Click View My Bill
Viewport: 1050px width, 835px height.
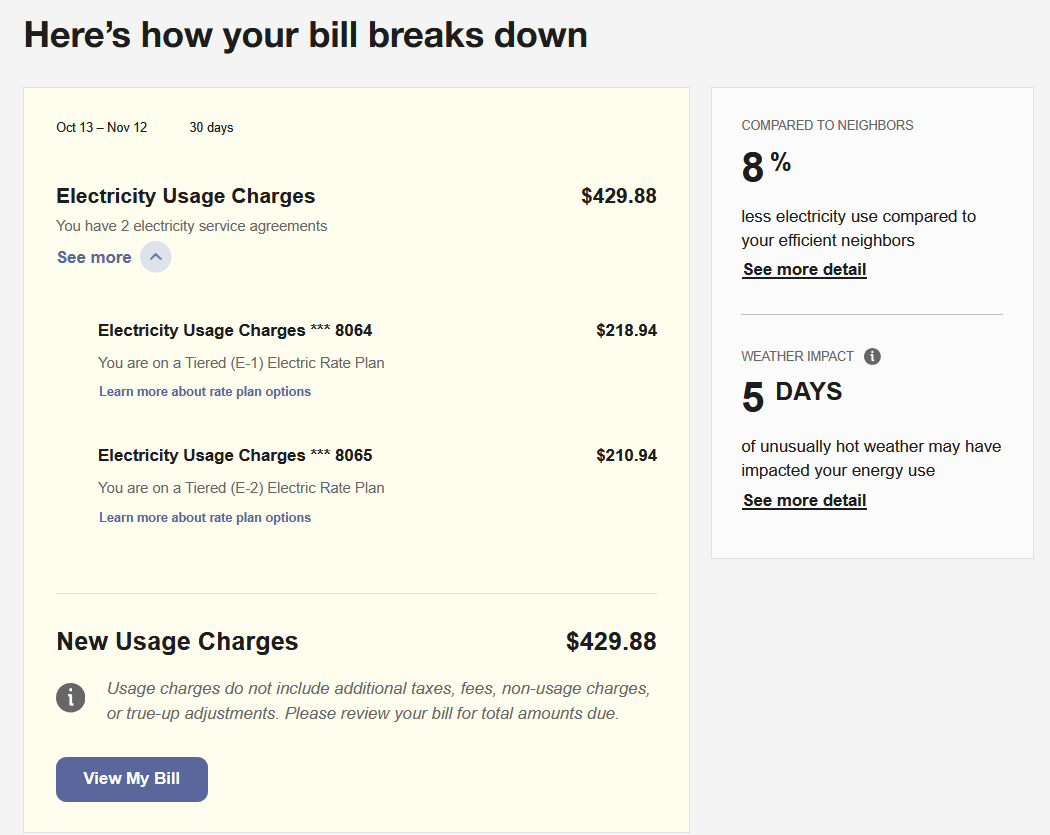click(x=131, y=779)
